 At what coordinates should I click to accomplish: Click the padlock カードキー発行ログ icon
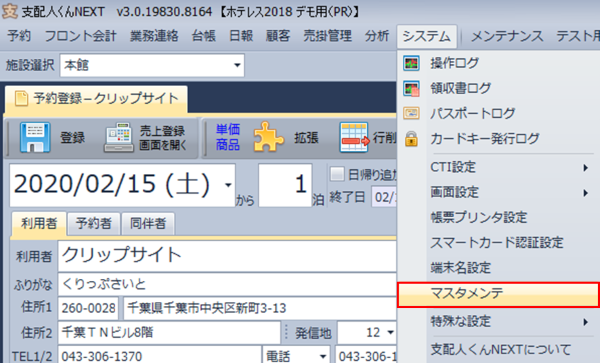pyautogui.click(x=411, y=138)
